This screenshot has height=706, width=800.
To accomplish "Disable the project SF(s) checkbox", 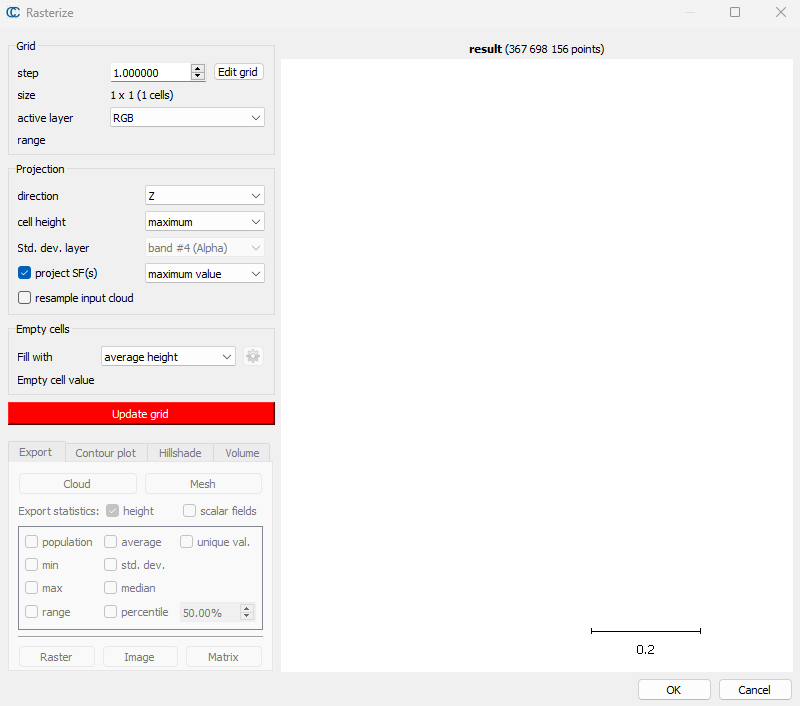I will (25, 273).
